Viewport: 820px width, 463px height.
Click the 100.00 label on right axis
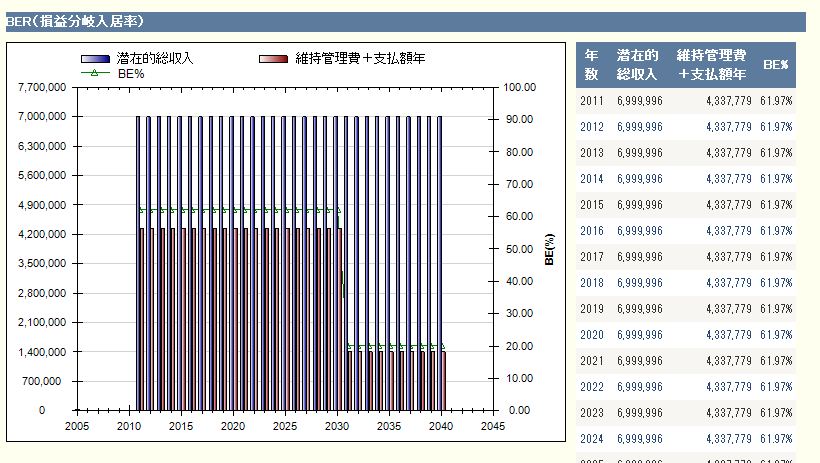coord(519,88)
